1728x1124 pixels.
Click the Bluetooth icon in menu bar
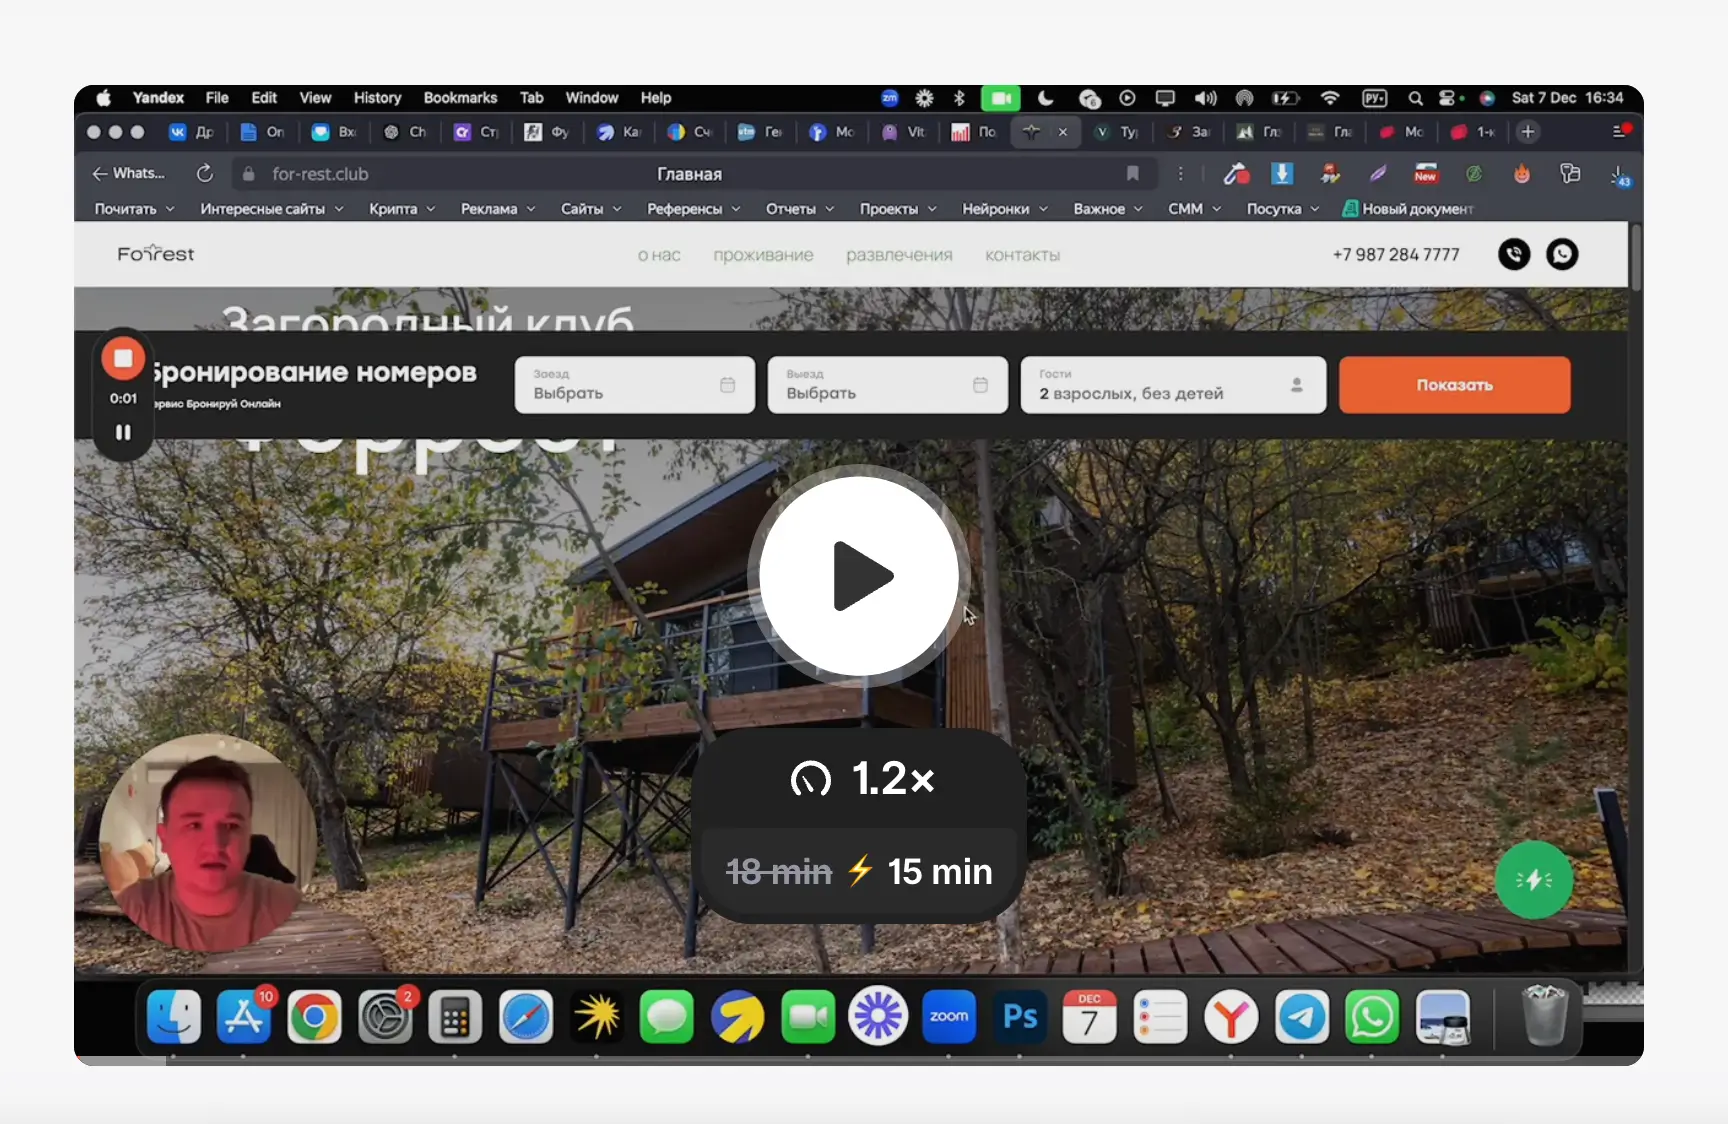click(x=959, y=98)
